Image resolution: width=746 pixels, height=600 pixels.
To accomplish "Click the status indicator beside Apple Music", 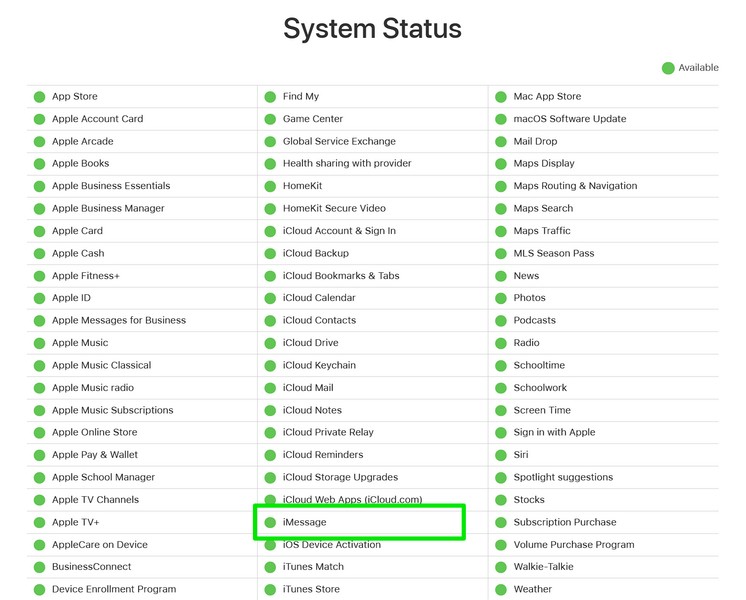I will (40, 343).
